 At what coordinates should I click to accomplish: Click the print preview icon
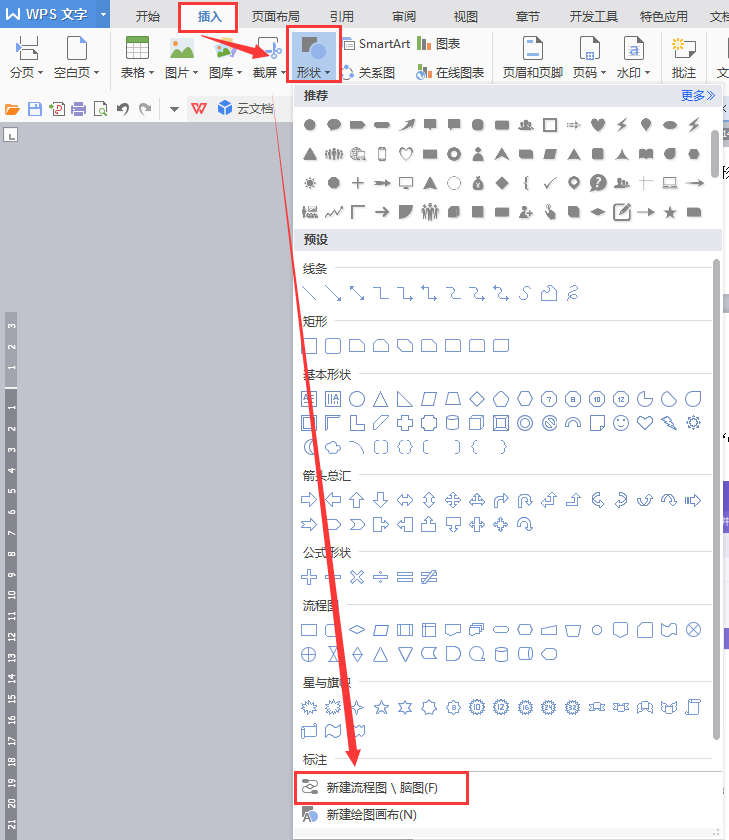click(x=100, y=109)
